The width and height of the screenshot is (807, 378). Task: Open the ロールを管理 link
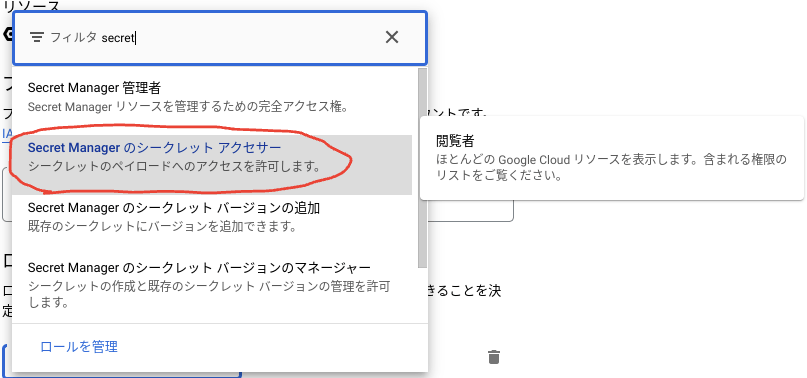[79, 347]
